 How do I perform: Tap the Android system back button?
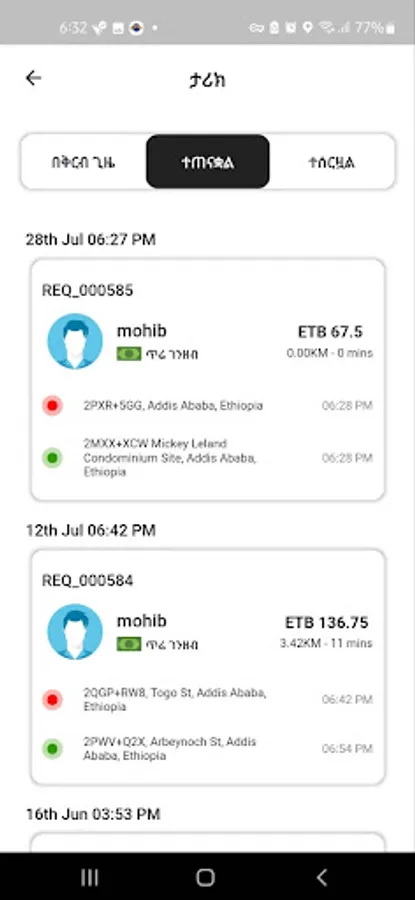coord(322,877)
